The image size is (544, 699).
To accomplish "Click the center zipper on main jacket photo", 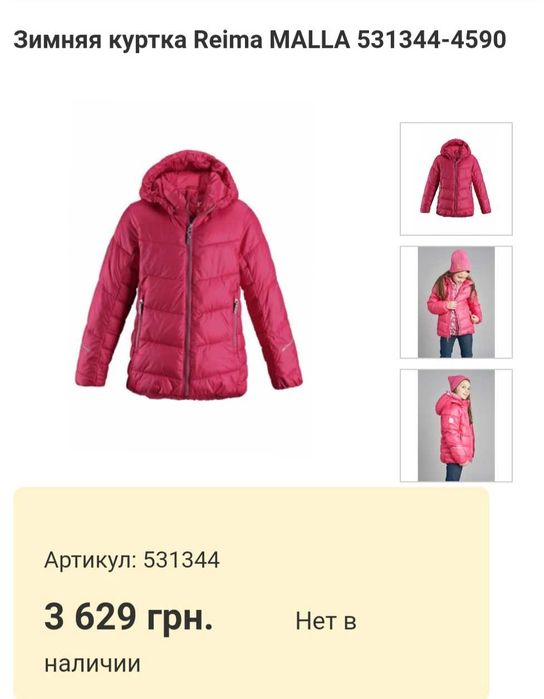I will click(x=188, y=308).
